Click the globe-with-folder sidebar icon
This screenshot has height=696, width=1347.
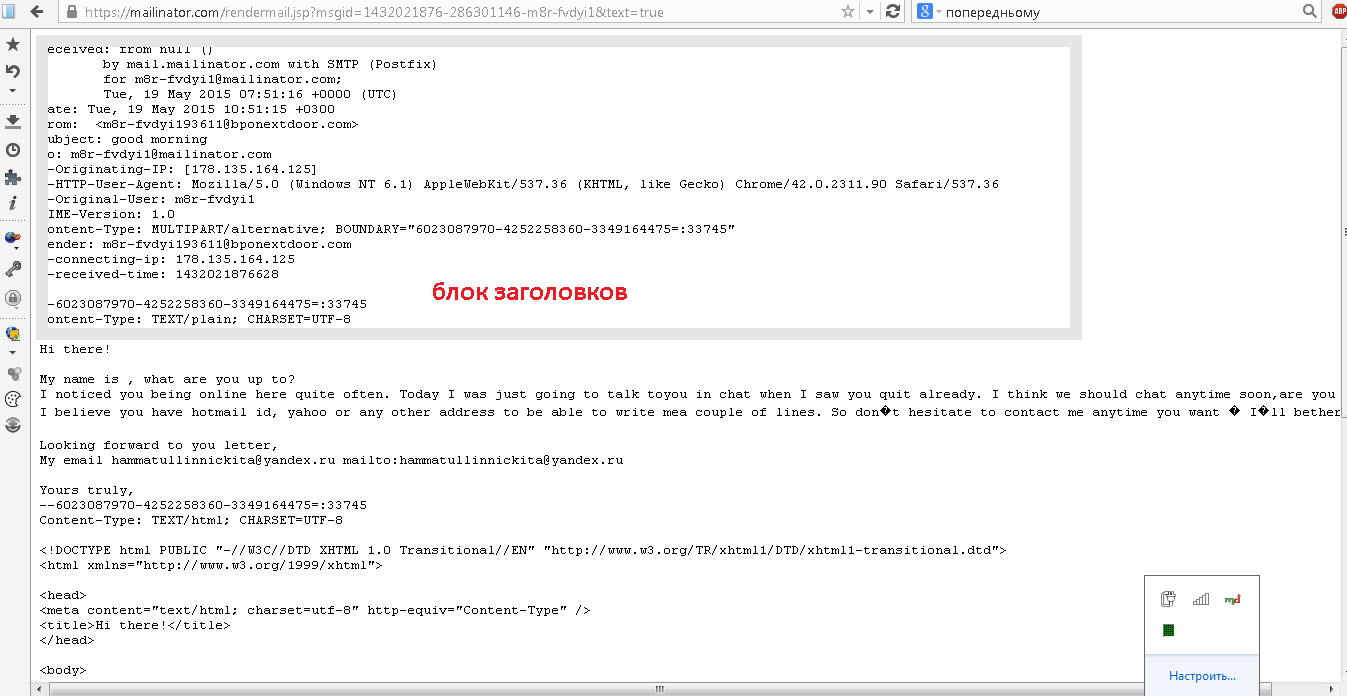tap(13, 334)
